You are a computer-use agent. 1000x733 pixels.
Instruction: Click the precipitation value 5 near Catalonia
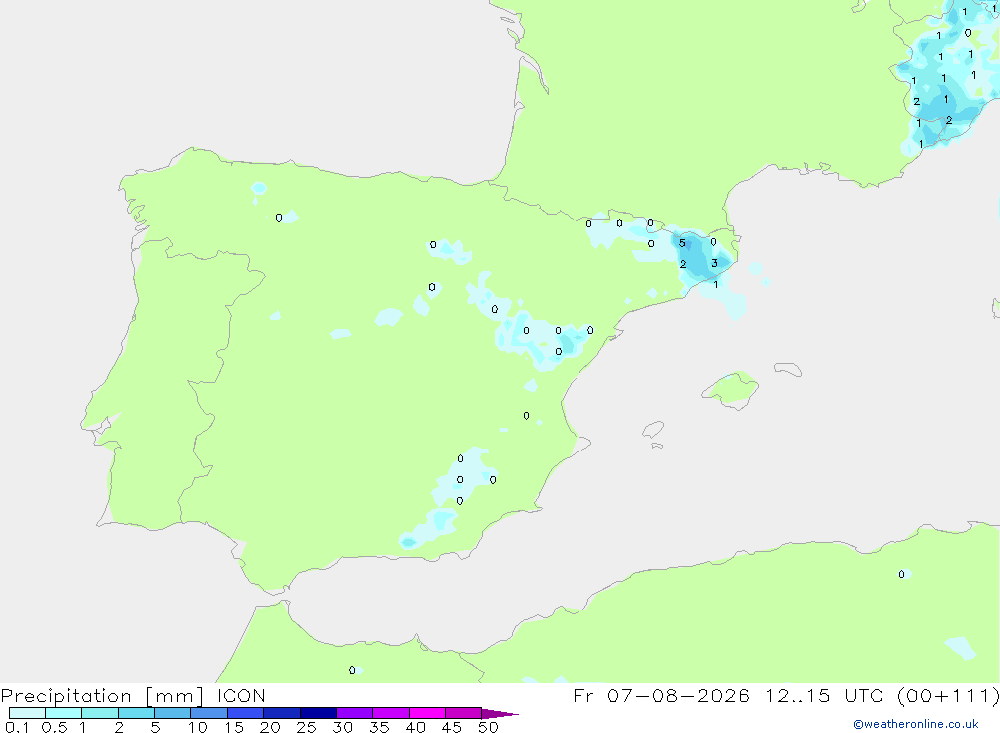[682, 243]
